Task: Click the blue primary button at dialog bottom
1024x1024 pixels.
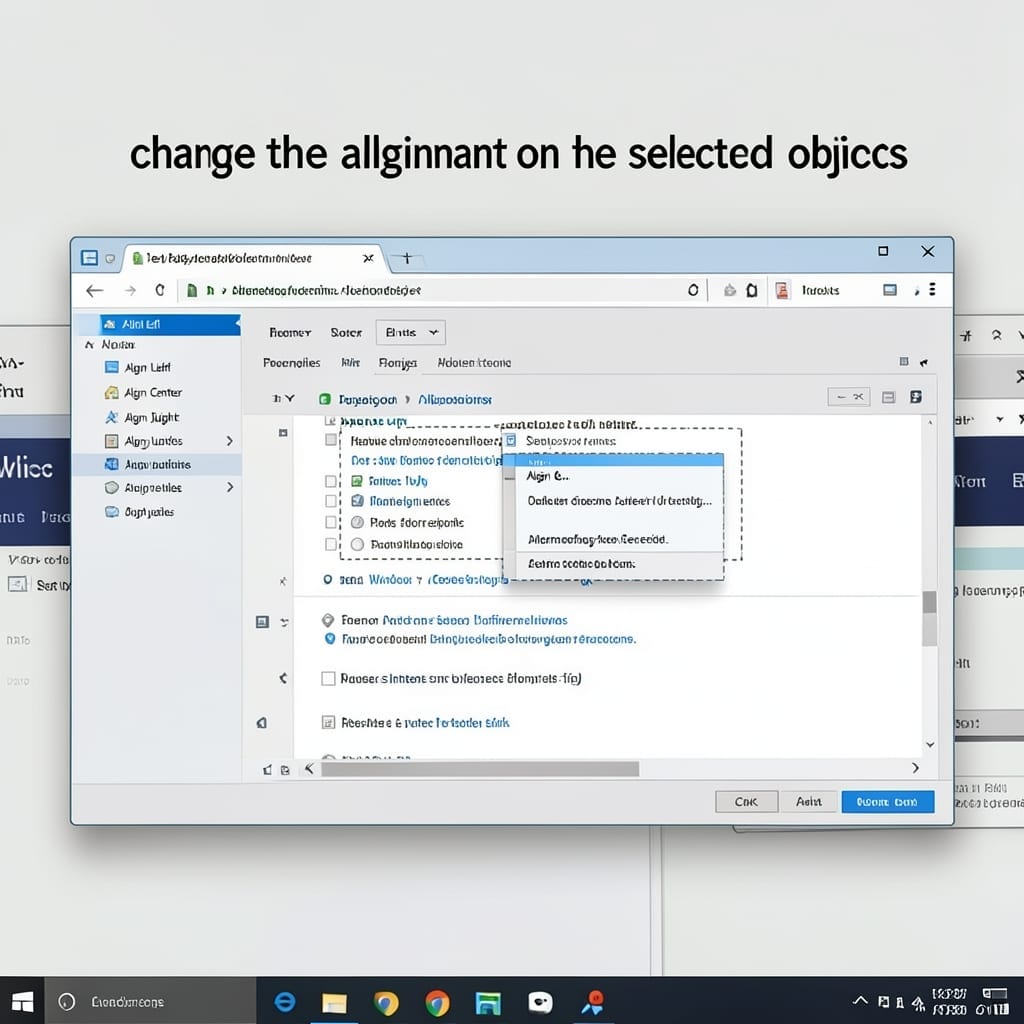Action: (888, 801)
